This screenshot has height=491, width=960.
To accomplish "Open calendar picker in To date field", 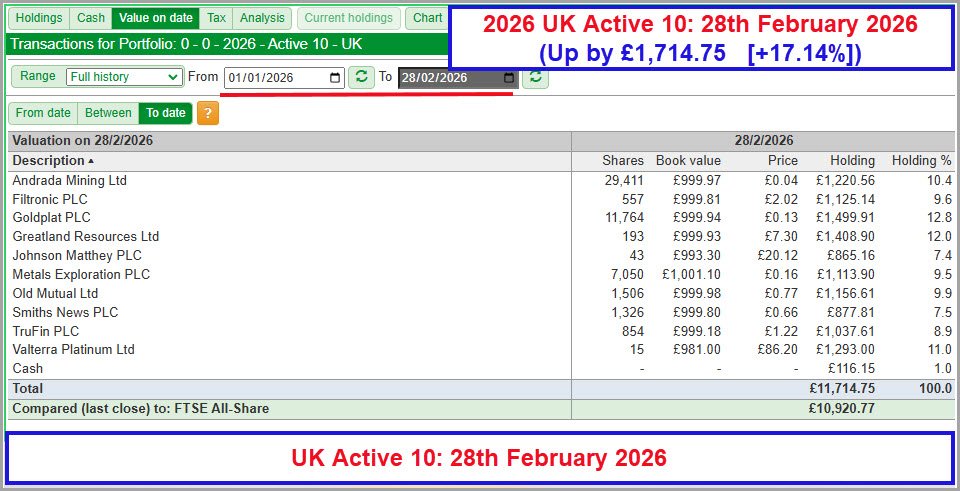I will click(x=509, y=78).
